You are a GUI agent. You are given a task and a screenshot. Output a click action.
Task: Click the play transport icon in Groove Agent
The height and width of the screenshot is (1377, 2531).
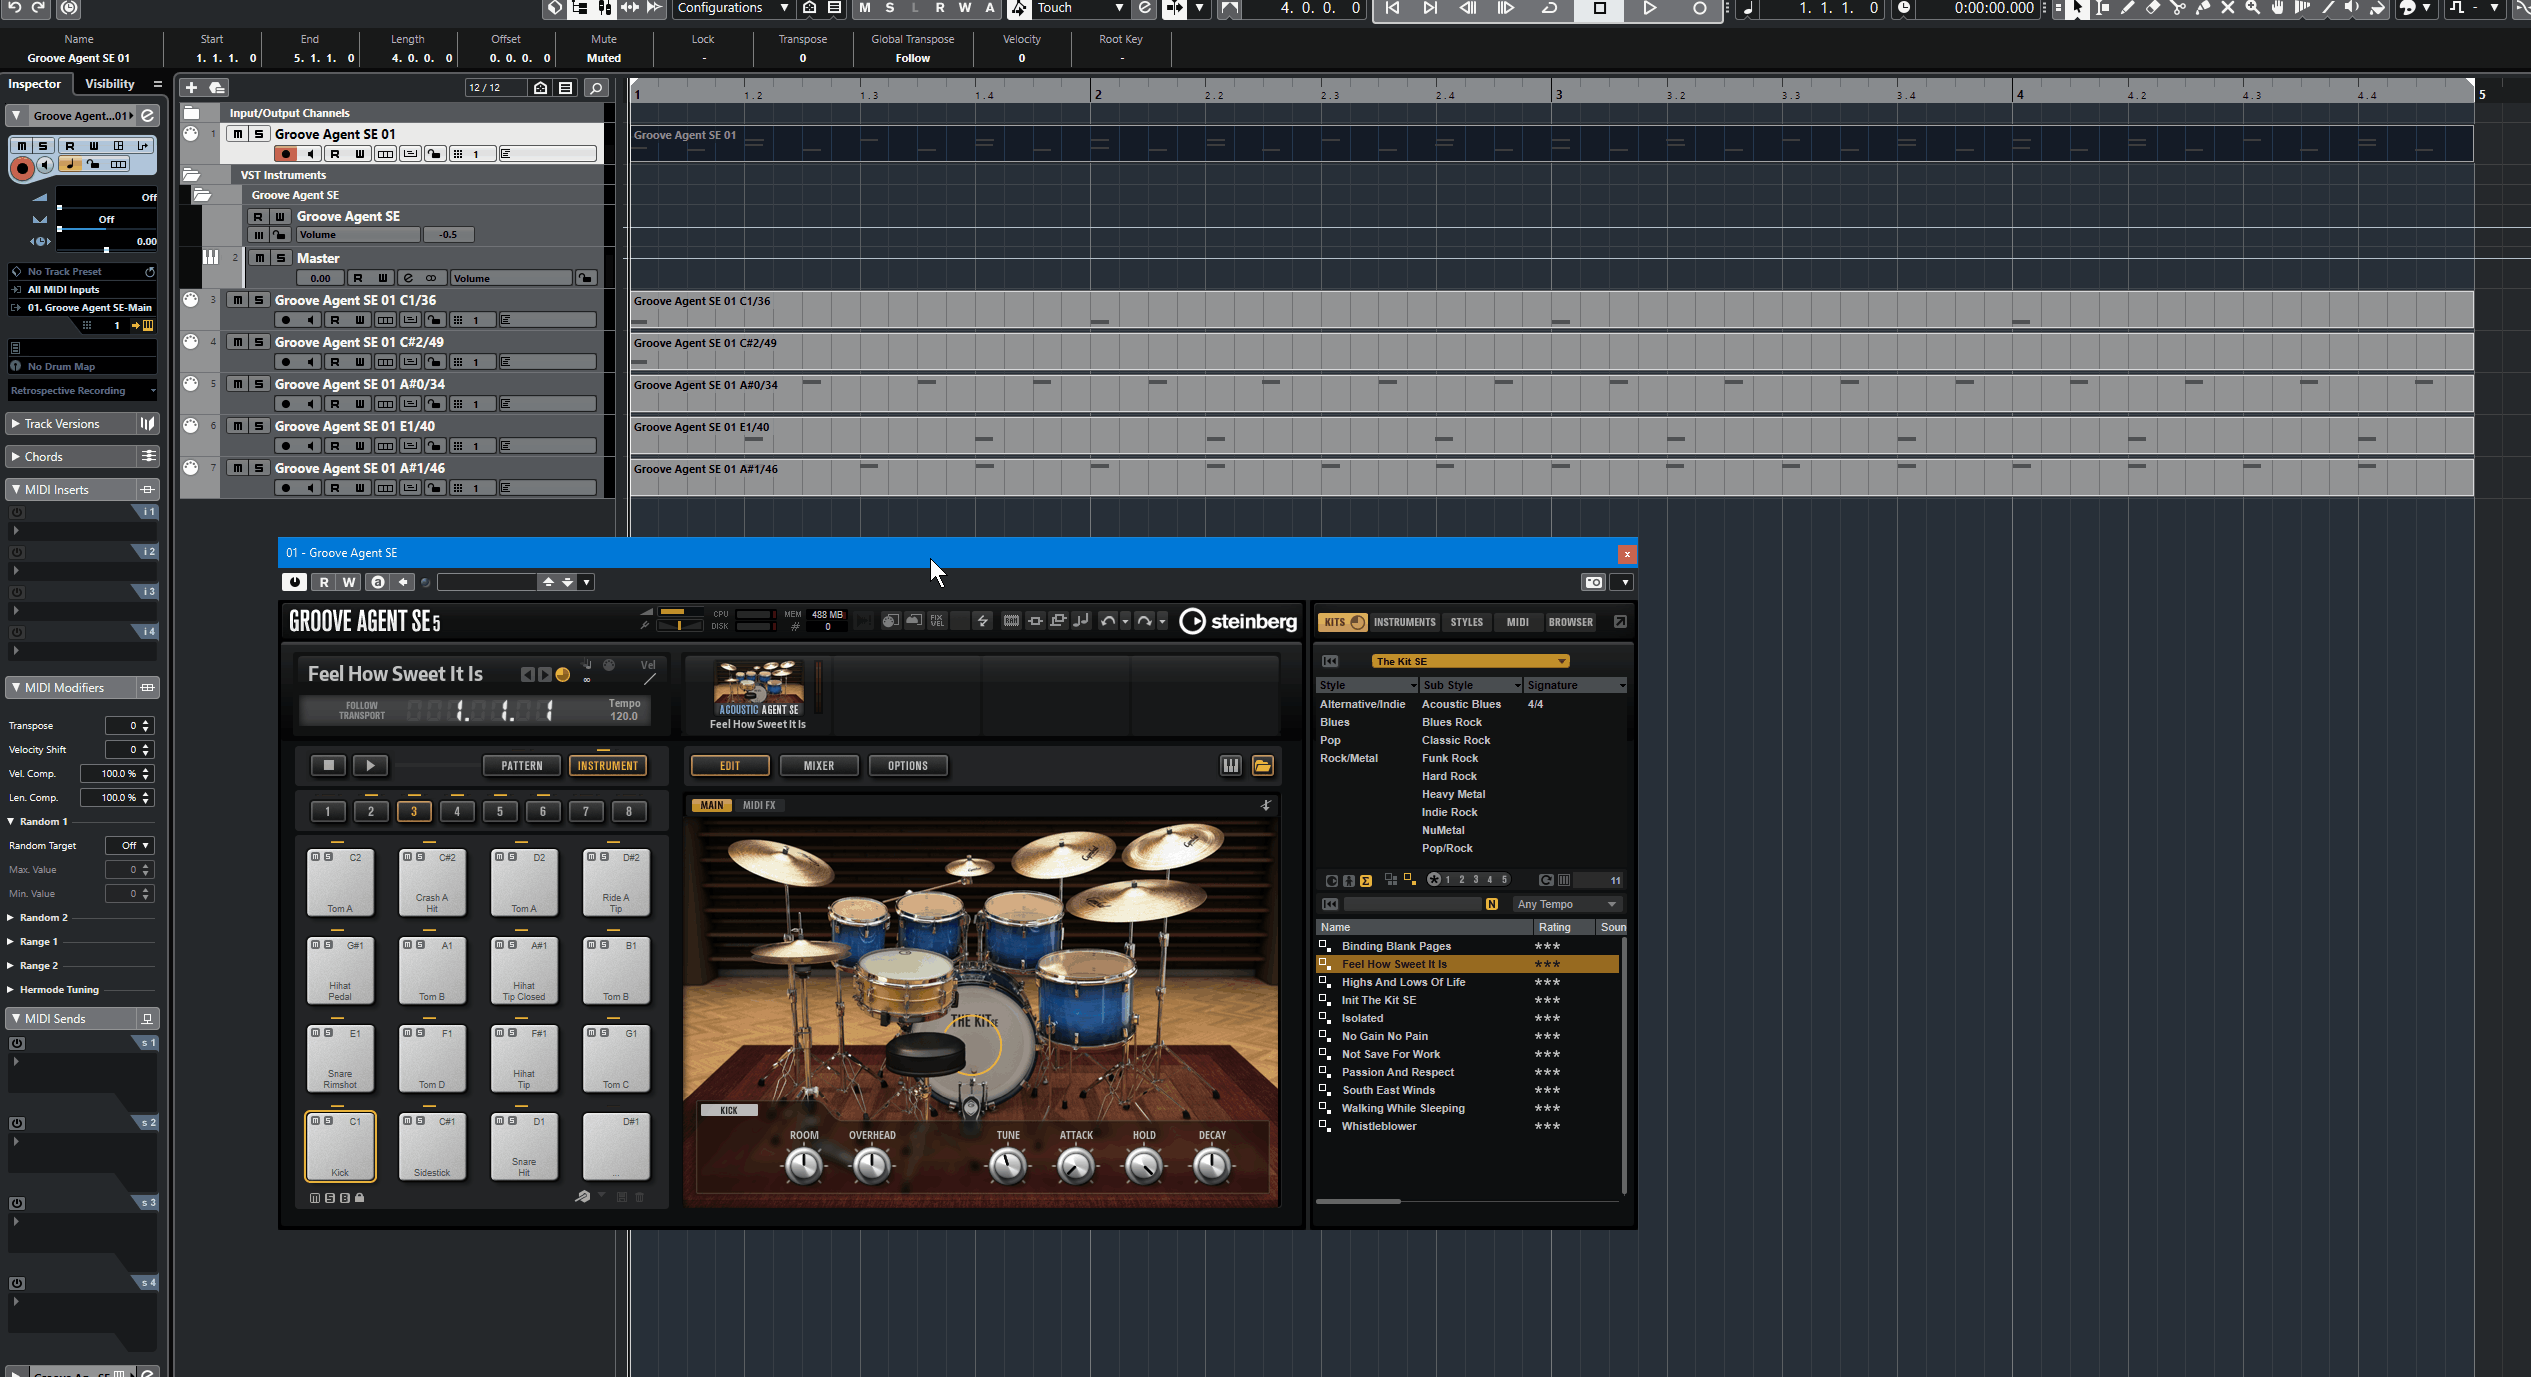(370, 765)
